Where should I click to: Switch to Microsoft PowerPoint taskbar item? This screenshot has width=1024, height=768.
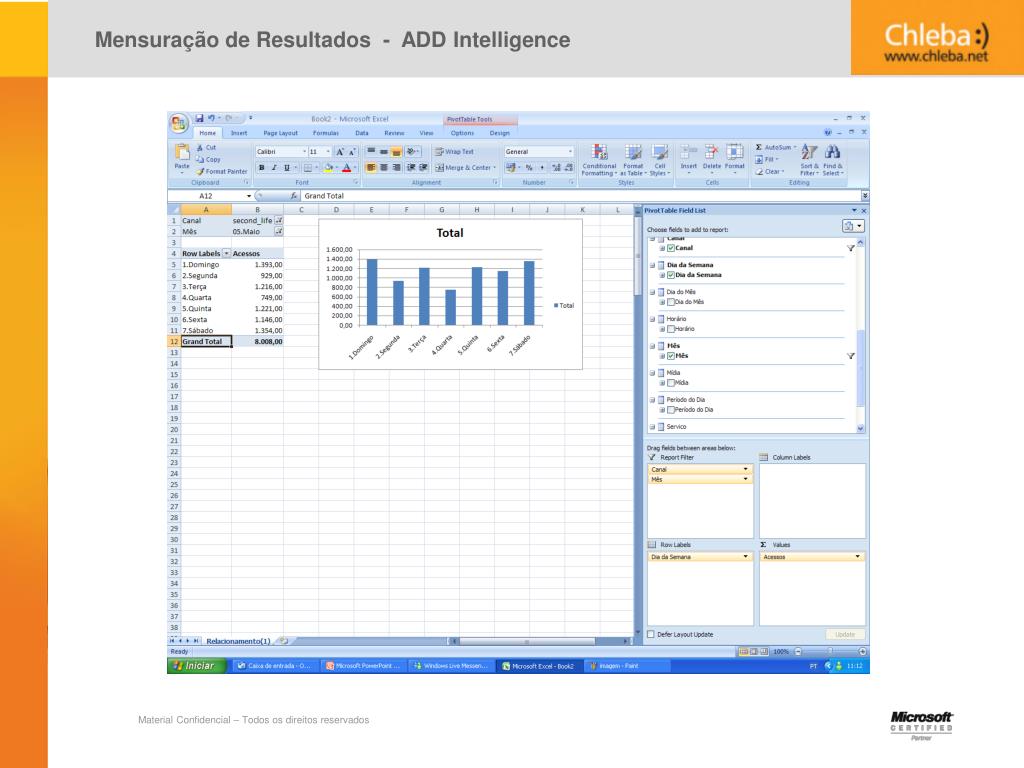[x=363, y=666]
